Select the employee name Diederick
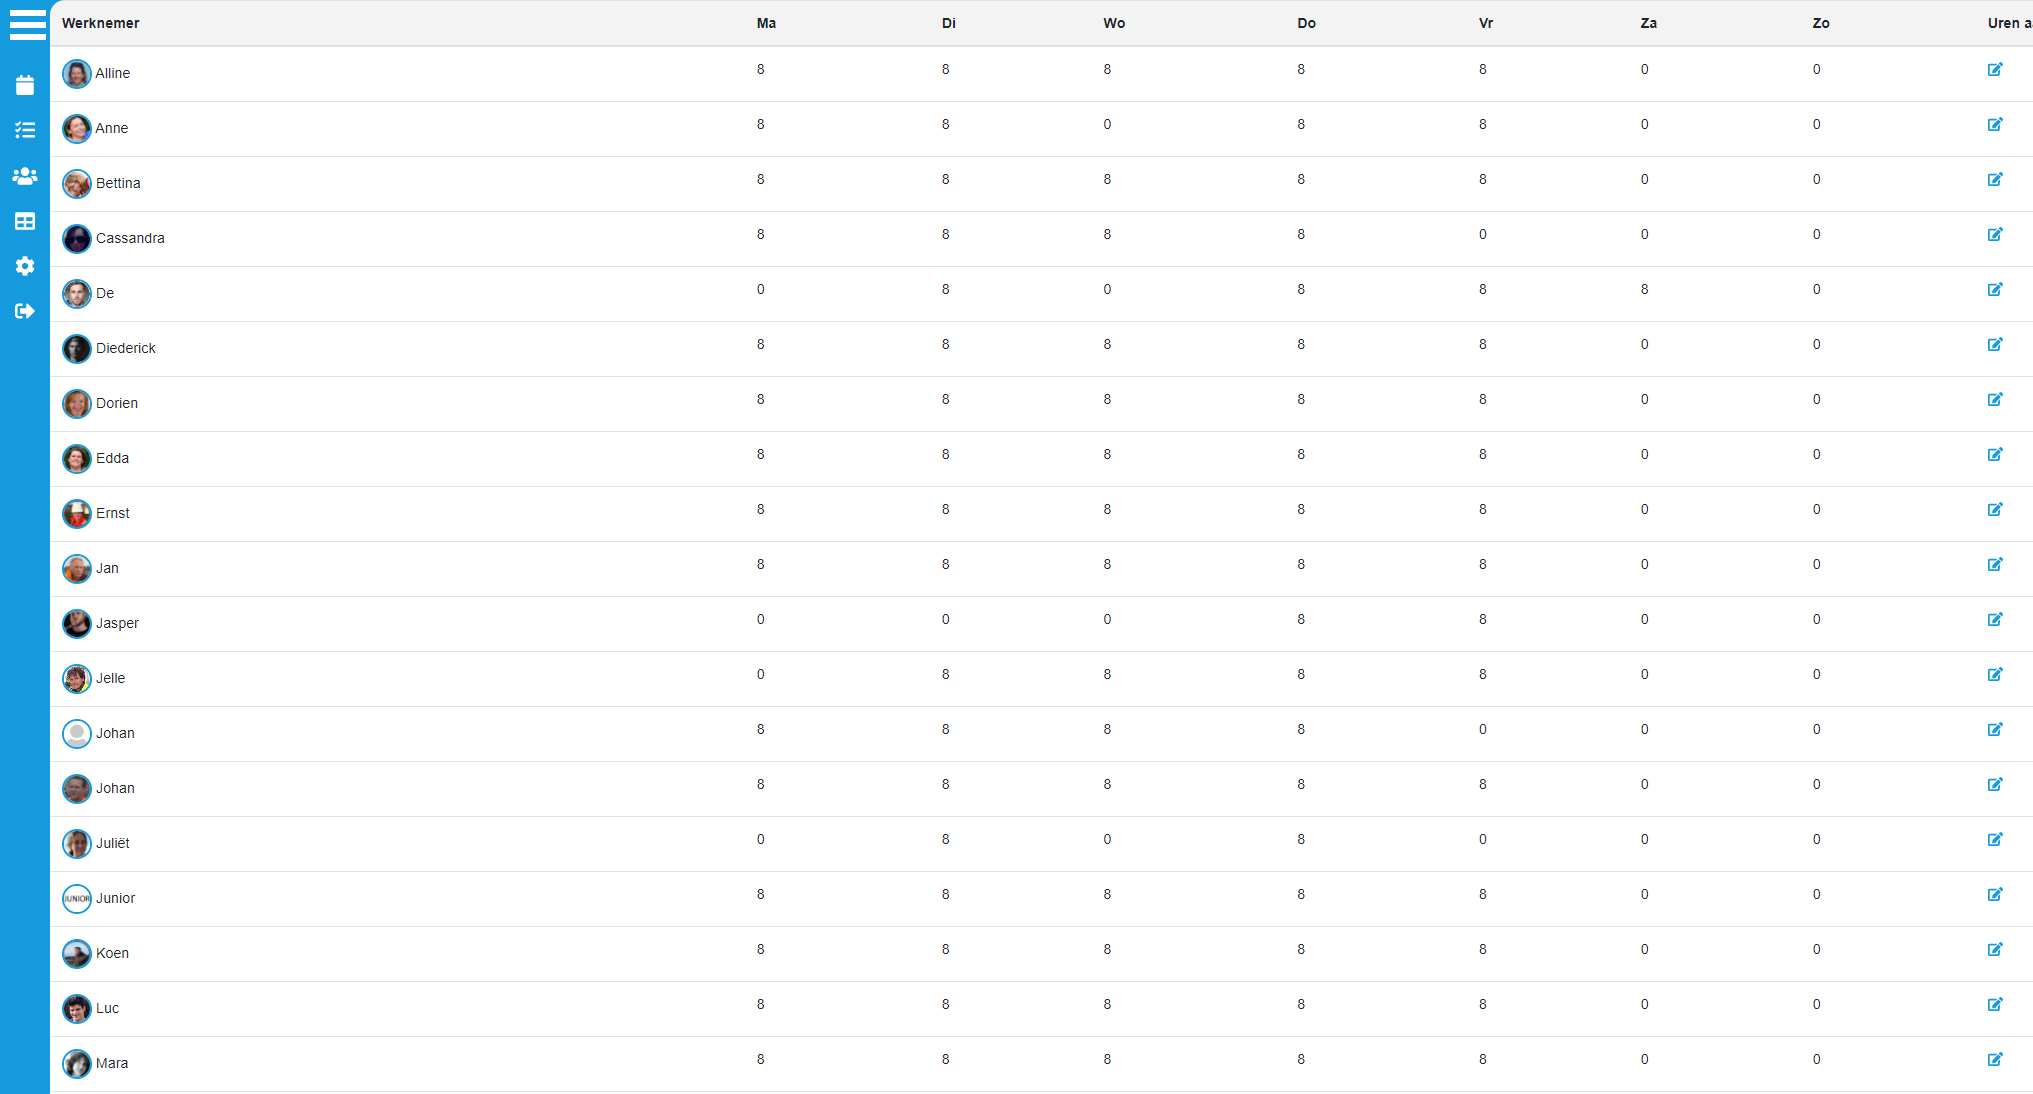This screenshot has height=1094, width=2033. click(x=126, y=349)
